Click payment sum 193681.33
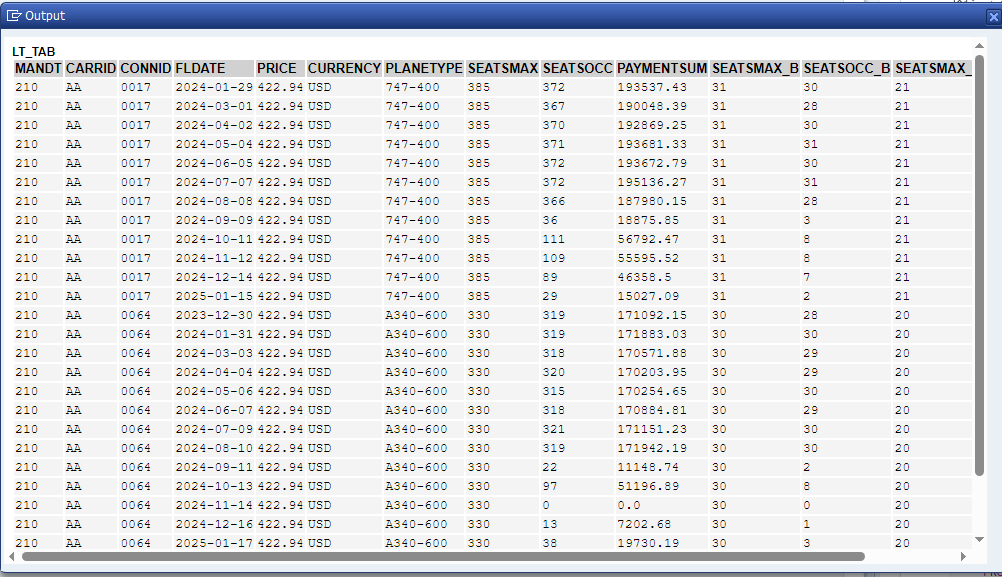The height and width of the screenshot is (577, 1002). (x=652, y=144)
